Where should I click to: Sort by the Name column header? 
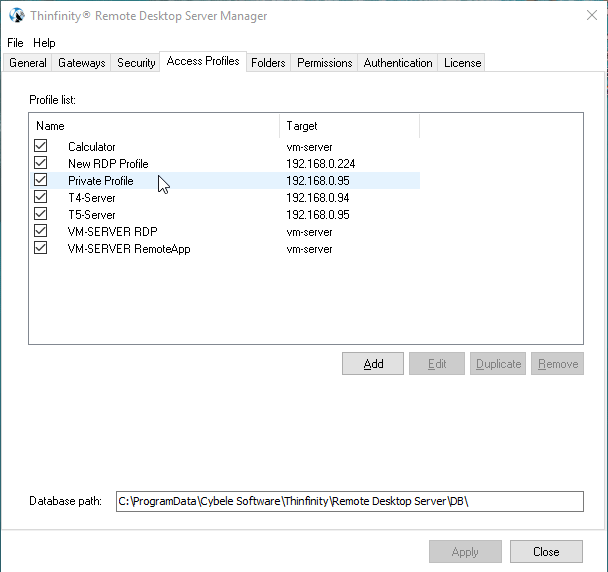[x=155, y=126]
